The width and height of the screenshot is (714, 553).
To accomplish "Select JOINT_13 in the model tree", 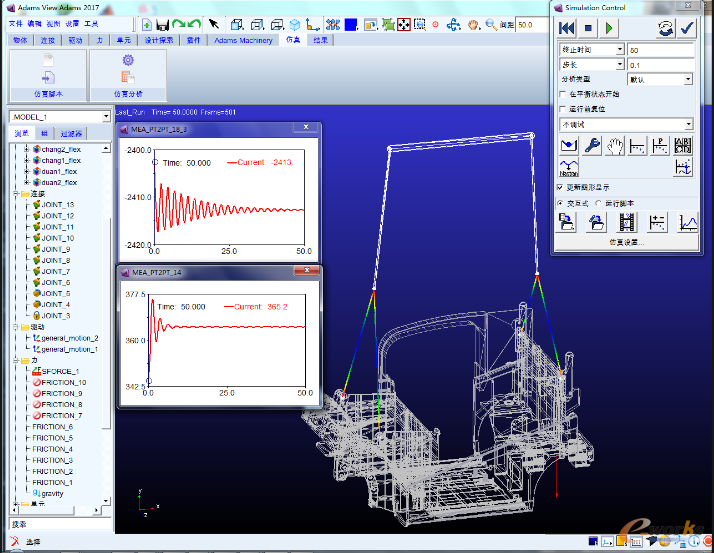I will [x=58, y=205].
